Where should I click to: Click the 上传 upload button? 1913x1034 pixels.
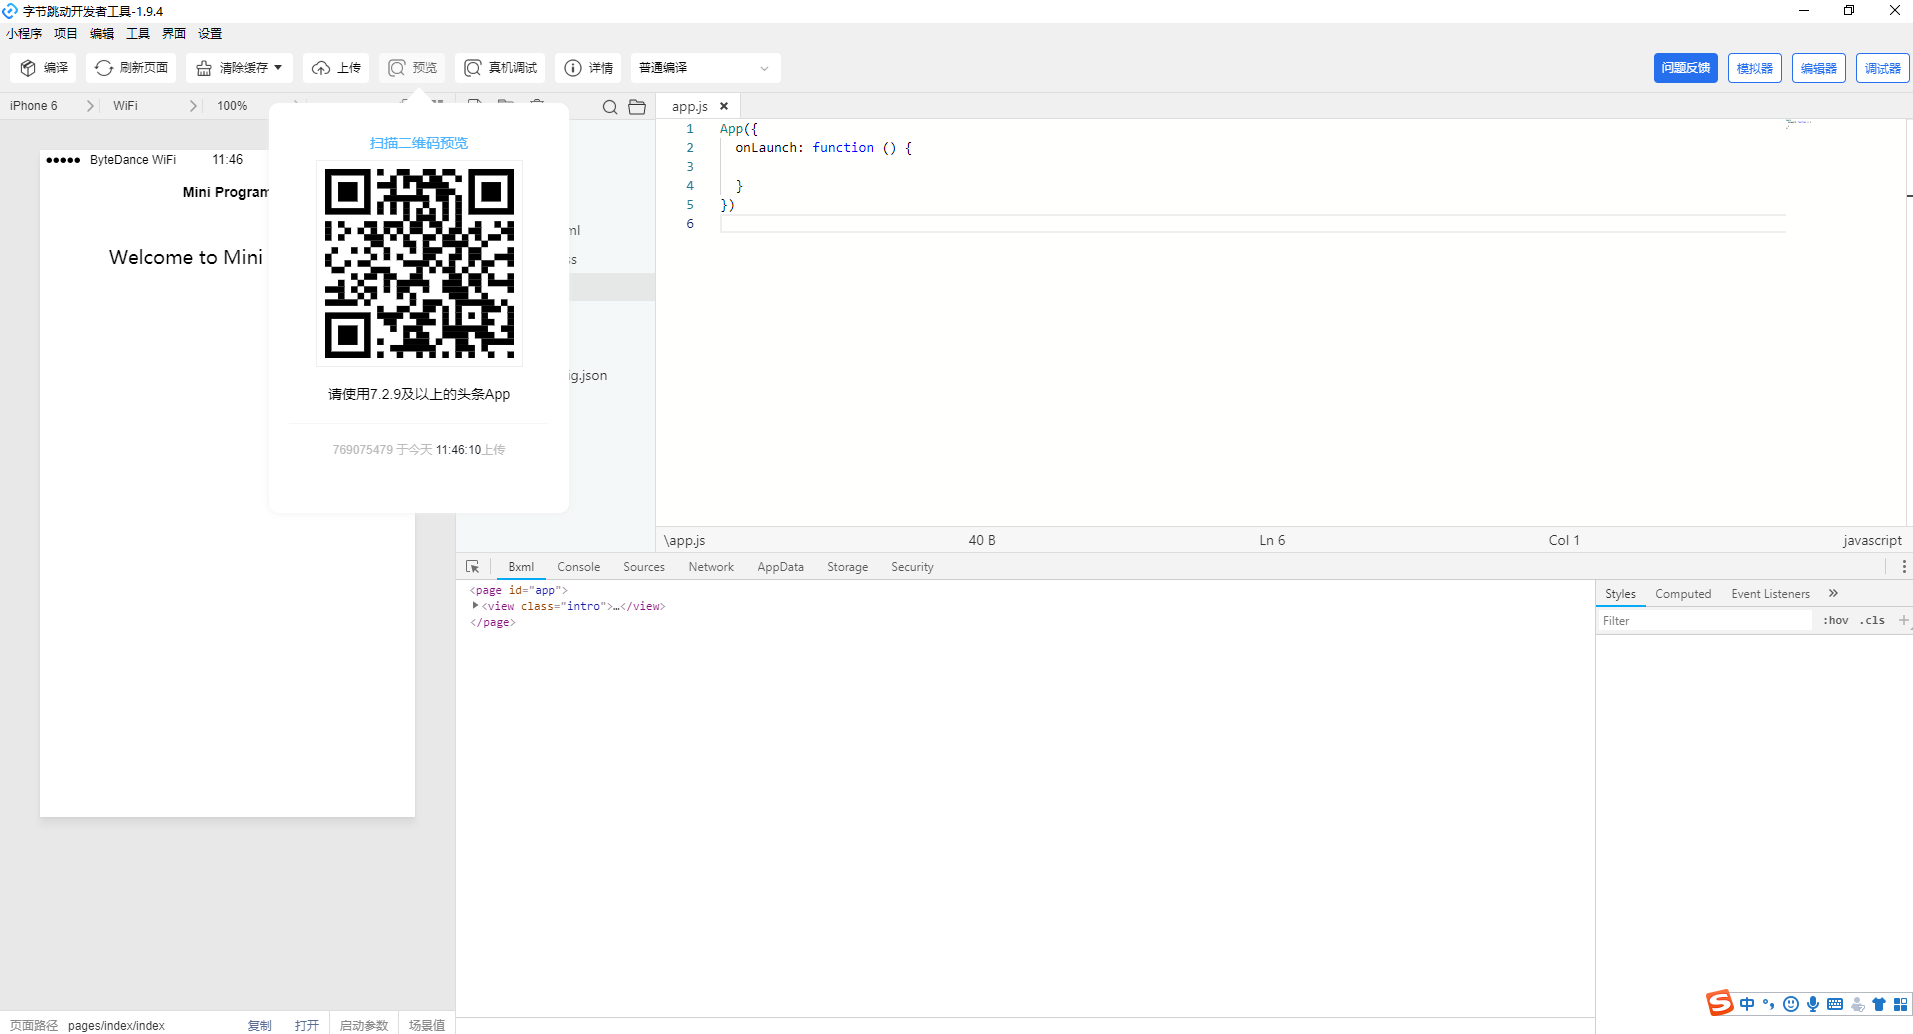click(336, 68)
